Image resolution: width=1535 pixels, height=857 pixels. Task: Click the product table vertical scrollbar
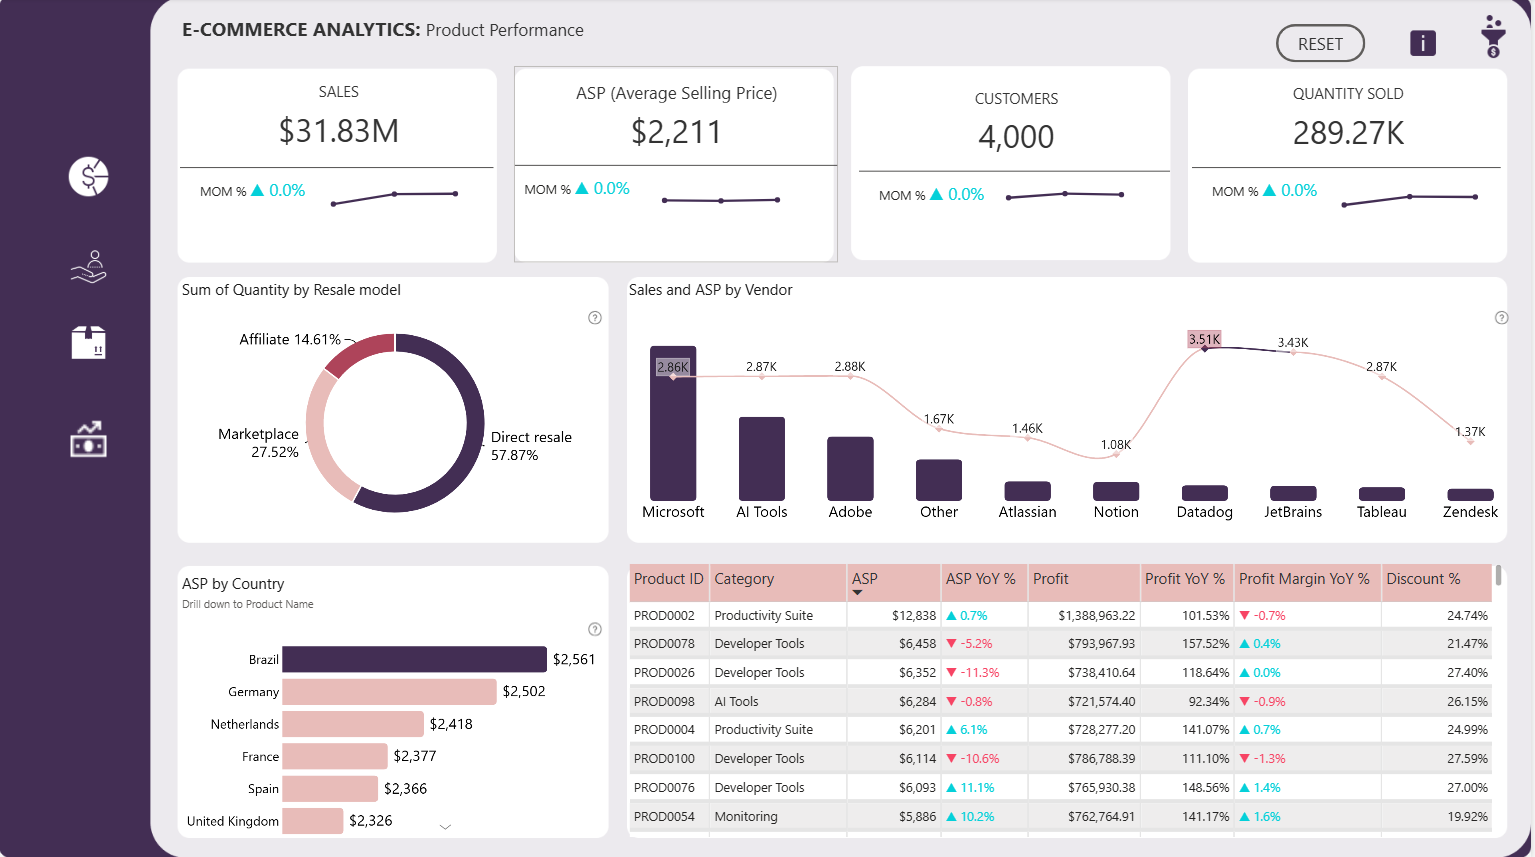click(x=1498, y=576)
